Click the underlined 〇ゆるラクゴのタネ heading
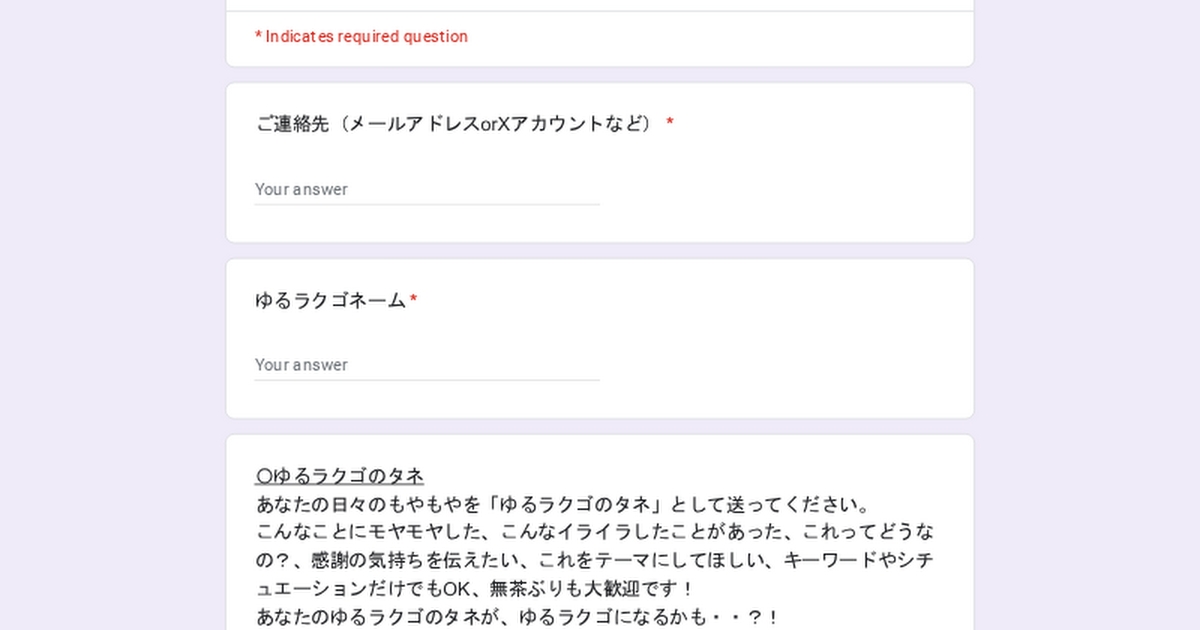This screenshot has width=1200, height=630. (x=340, y=476)
